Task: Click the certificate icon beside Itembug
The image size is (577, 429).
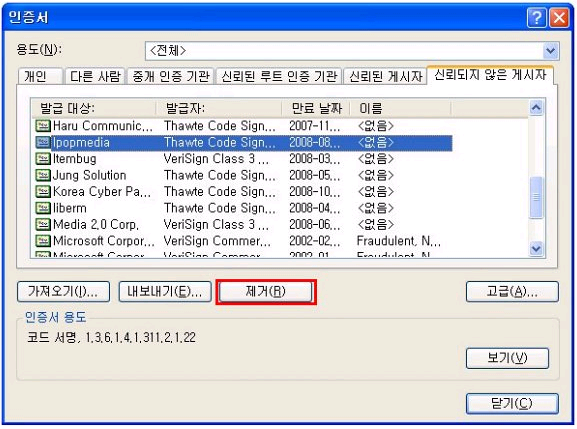Action: (x=43, y=159)
